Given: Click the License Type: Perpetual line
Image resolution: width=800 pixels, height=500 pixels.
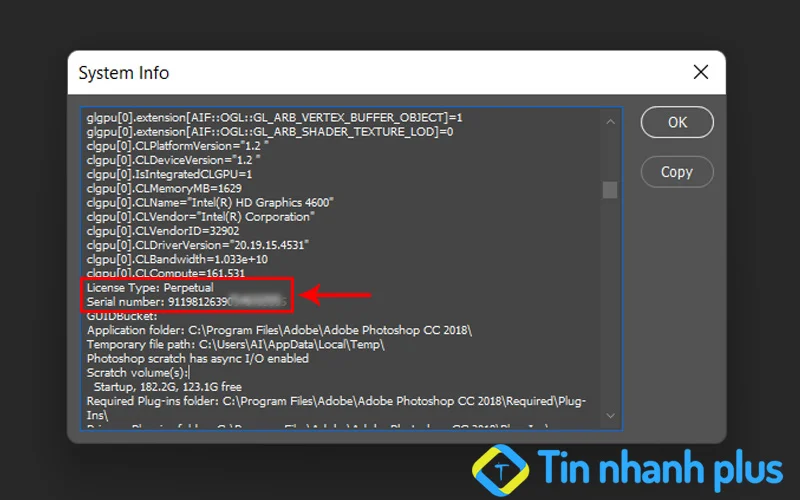Looking at the screenshot, I should click(x=150, y=288).
